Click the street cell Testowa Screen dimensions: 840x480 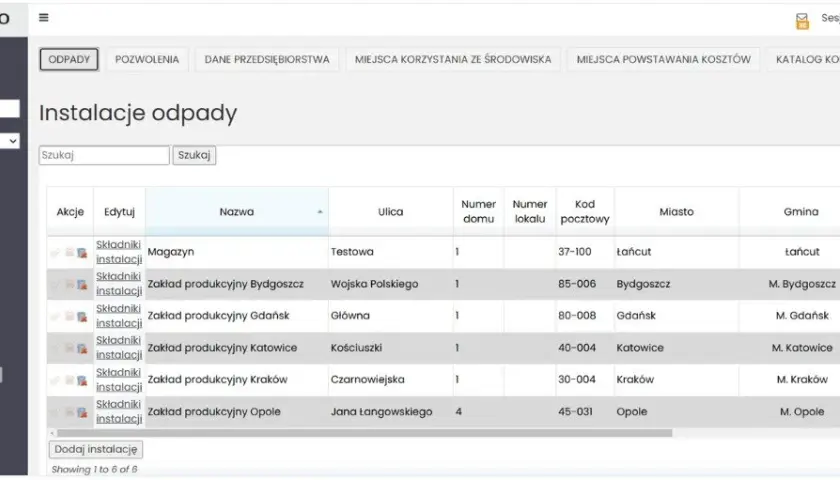(391, 252)
